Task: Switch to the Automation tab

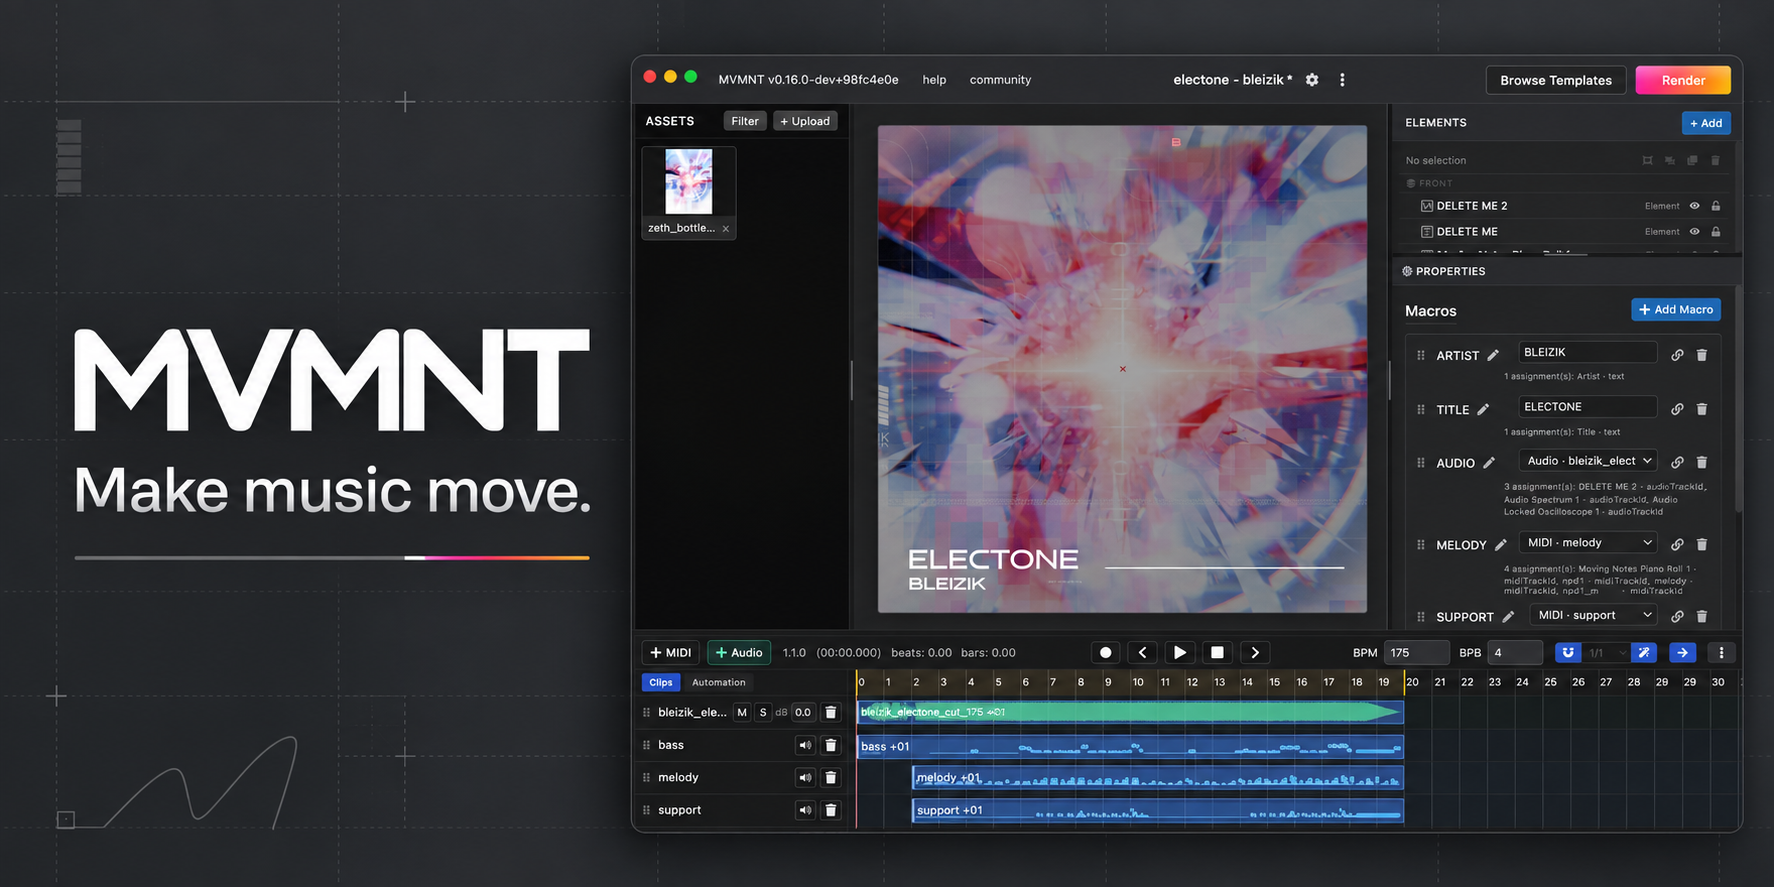Action: click(x=719, y=683)
